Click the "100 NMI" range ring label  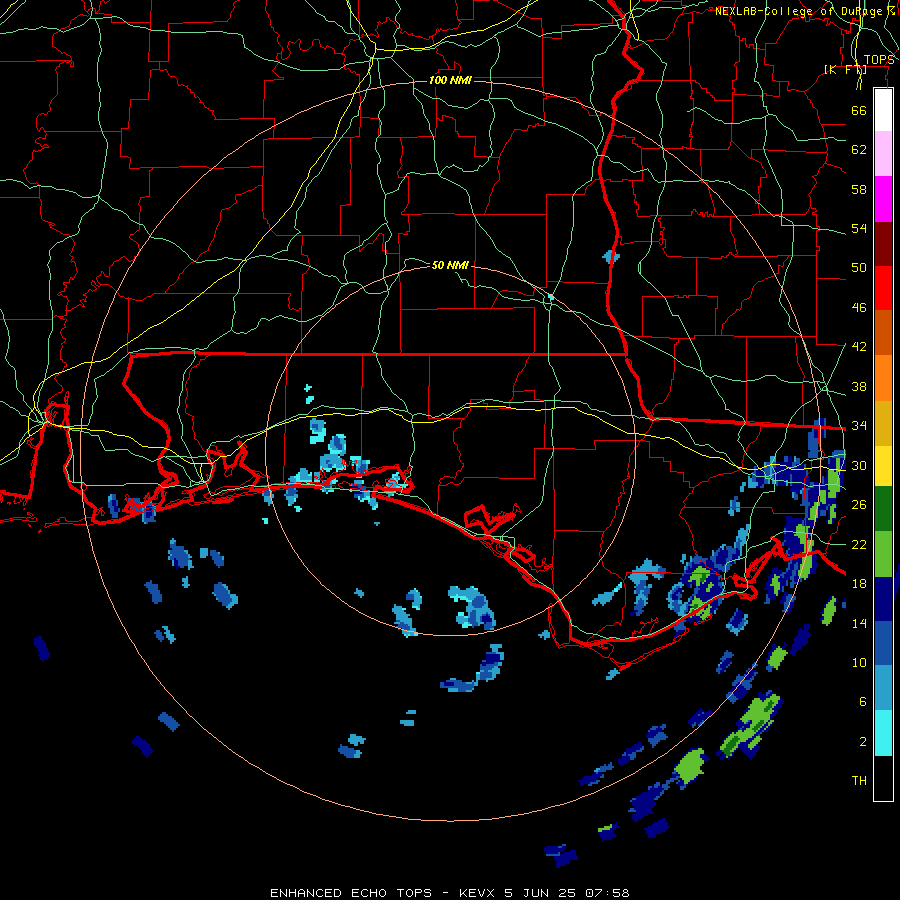pos(450,80)
